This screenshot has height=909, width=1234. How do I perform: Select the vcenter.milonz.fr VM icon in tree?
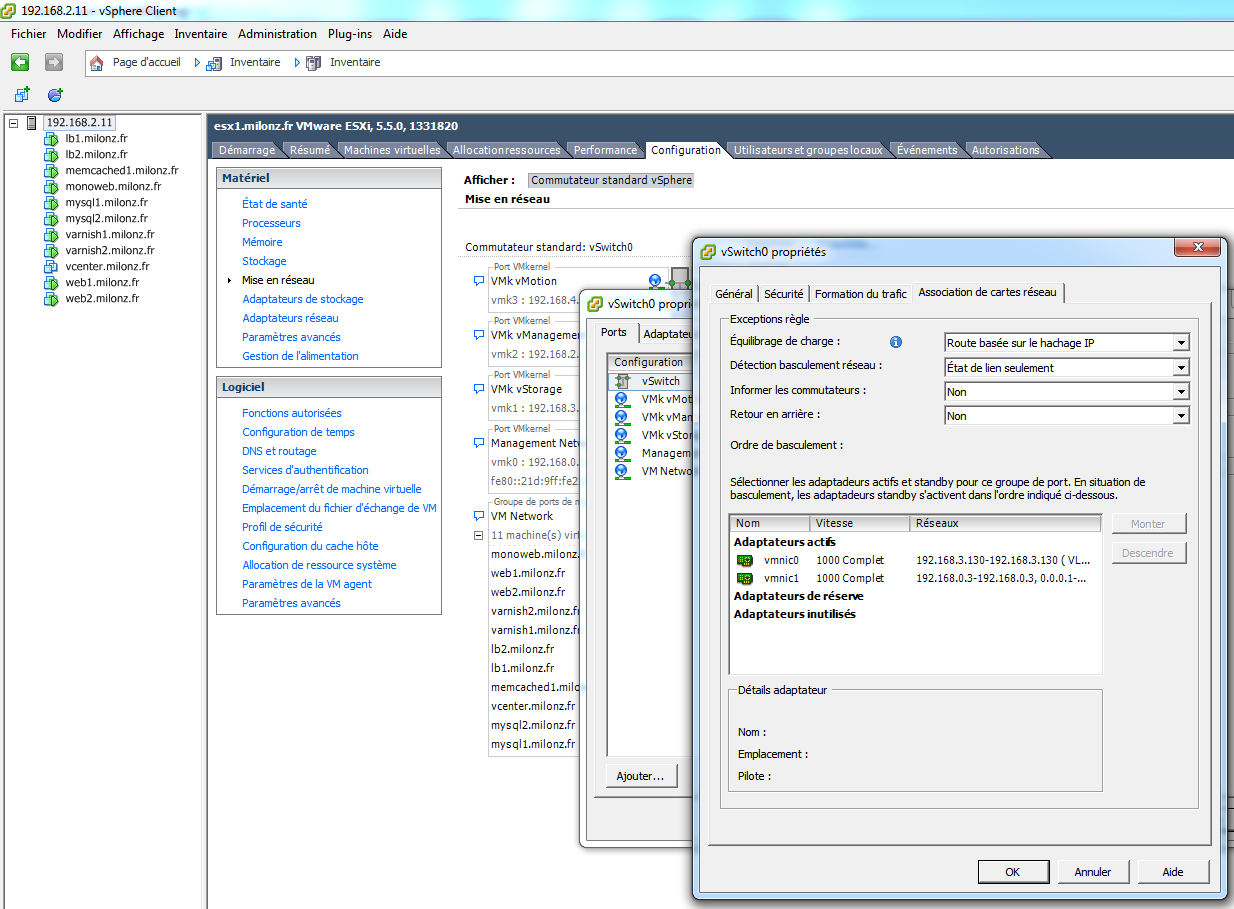[x=51, y=266]
